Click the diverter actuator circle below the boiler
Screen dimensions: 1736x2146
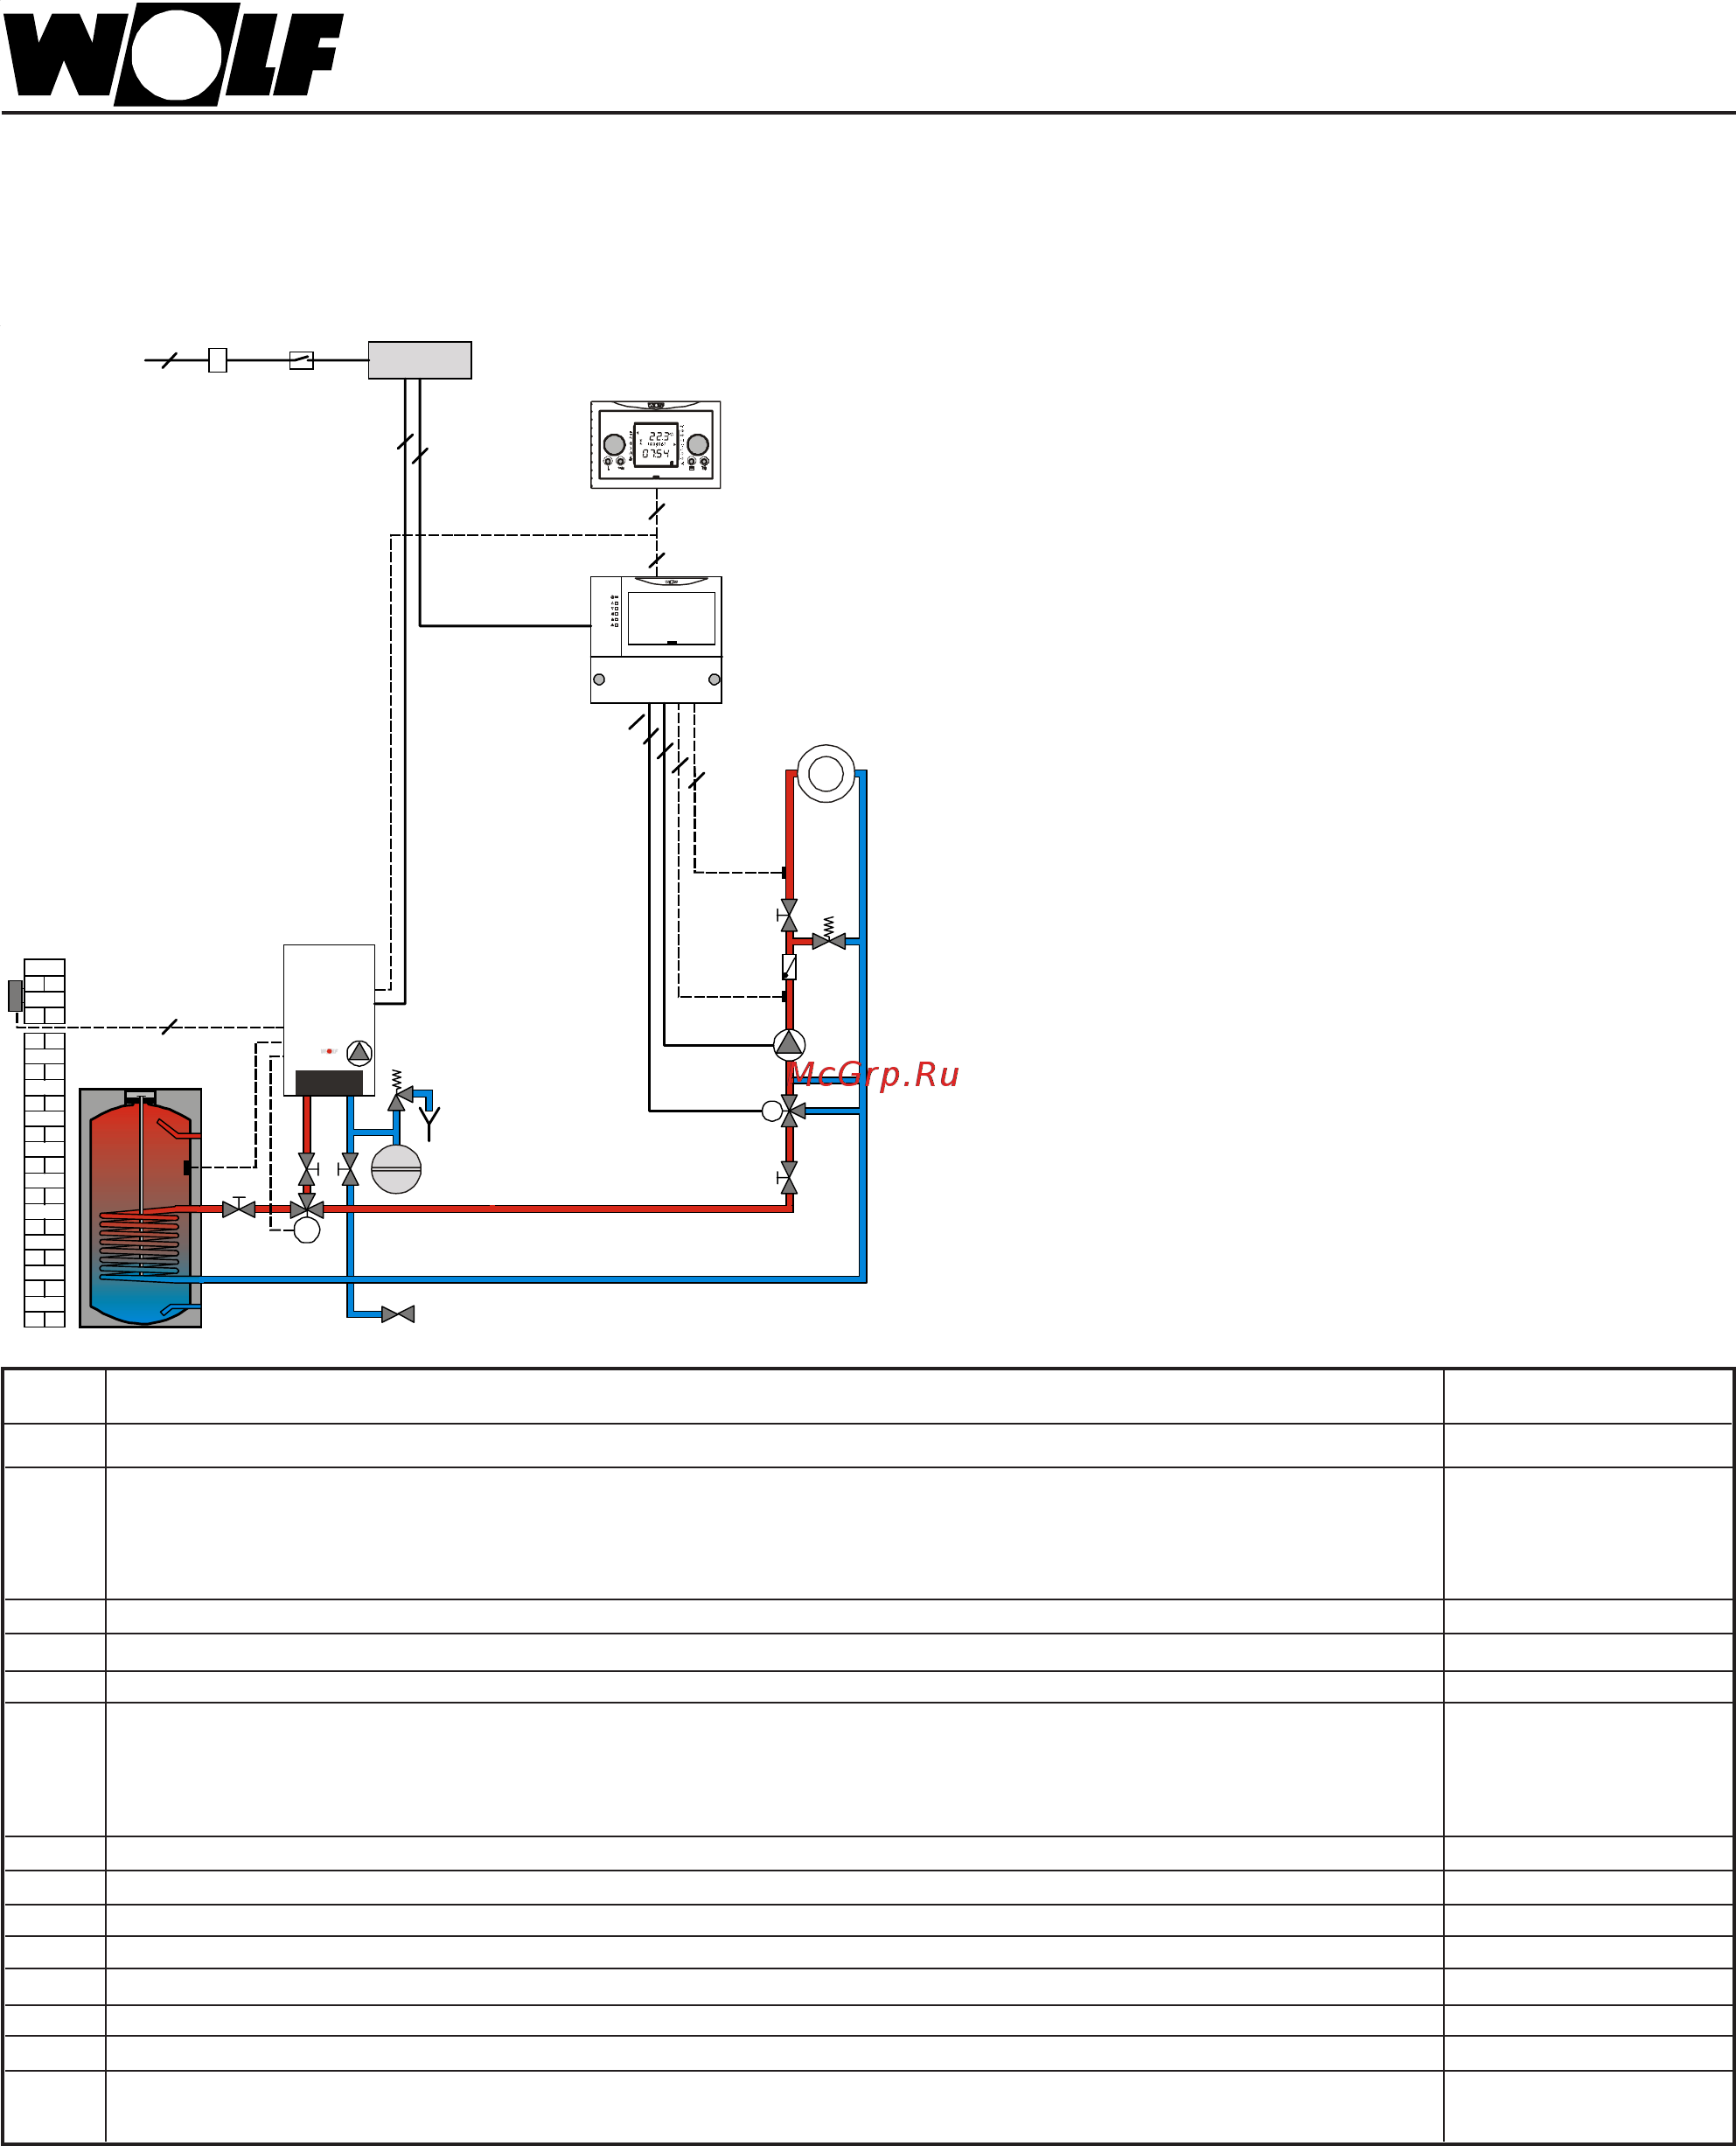point(307,1230)
